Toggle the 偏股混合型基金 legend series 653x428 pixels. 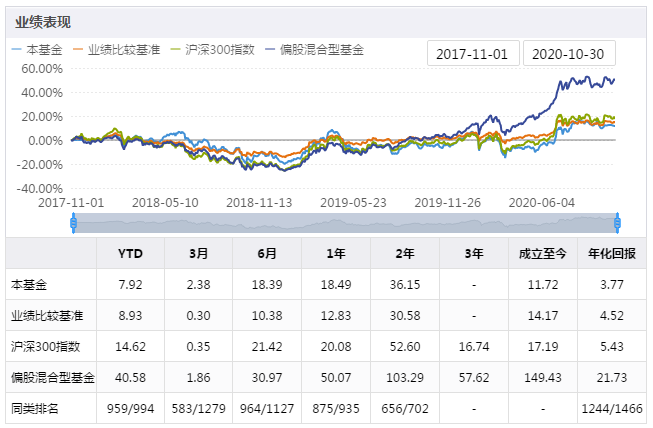pyautogui.click(x=315, y=50)
